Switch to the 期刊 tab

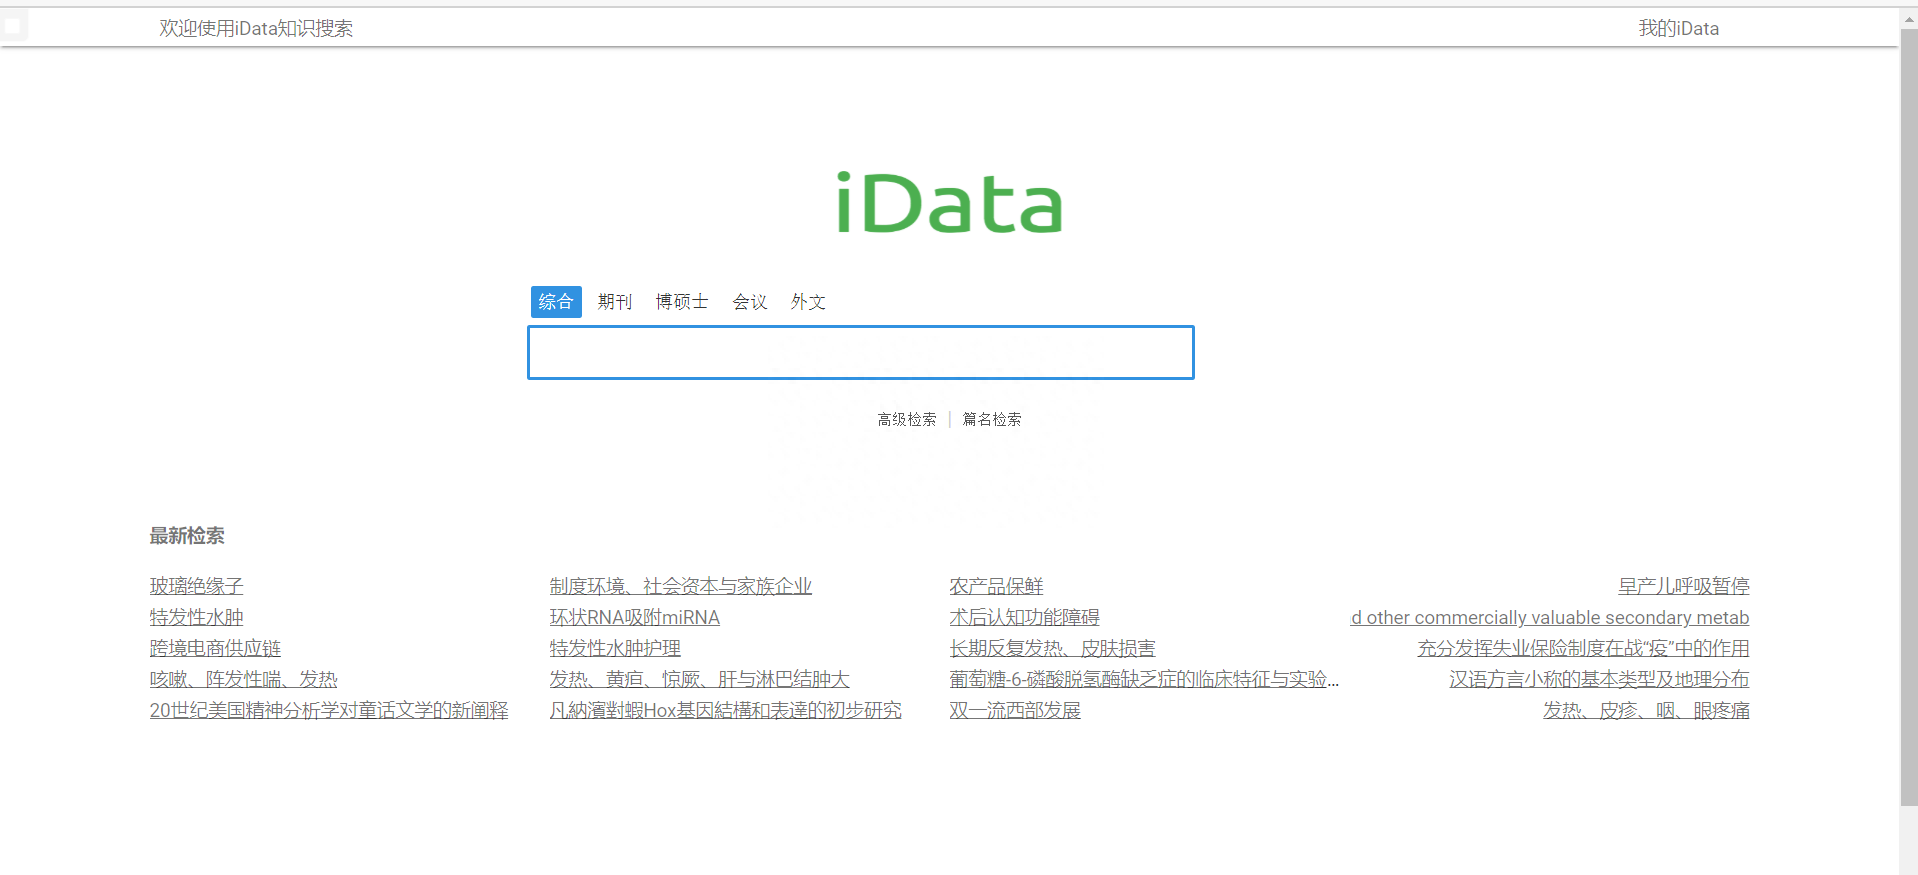tap(615, 302)
